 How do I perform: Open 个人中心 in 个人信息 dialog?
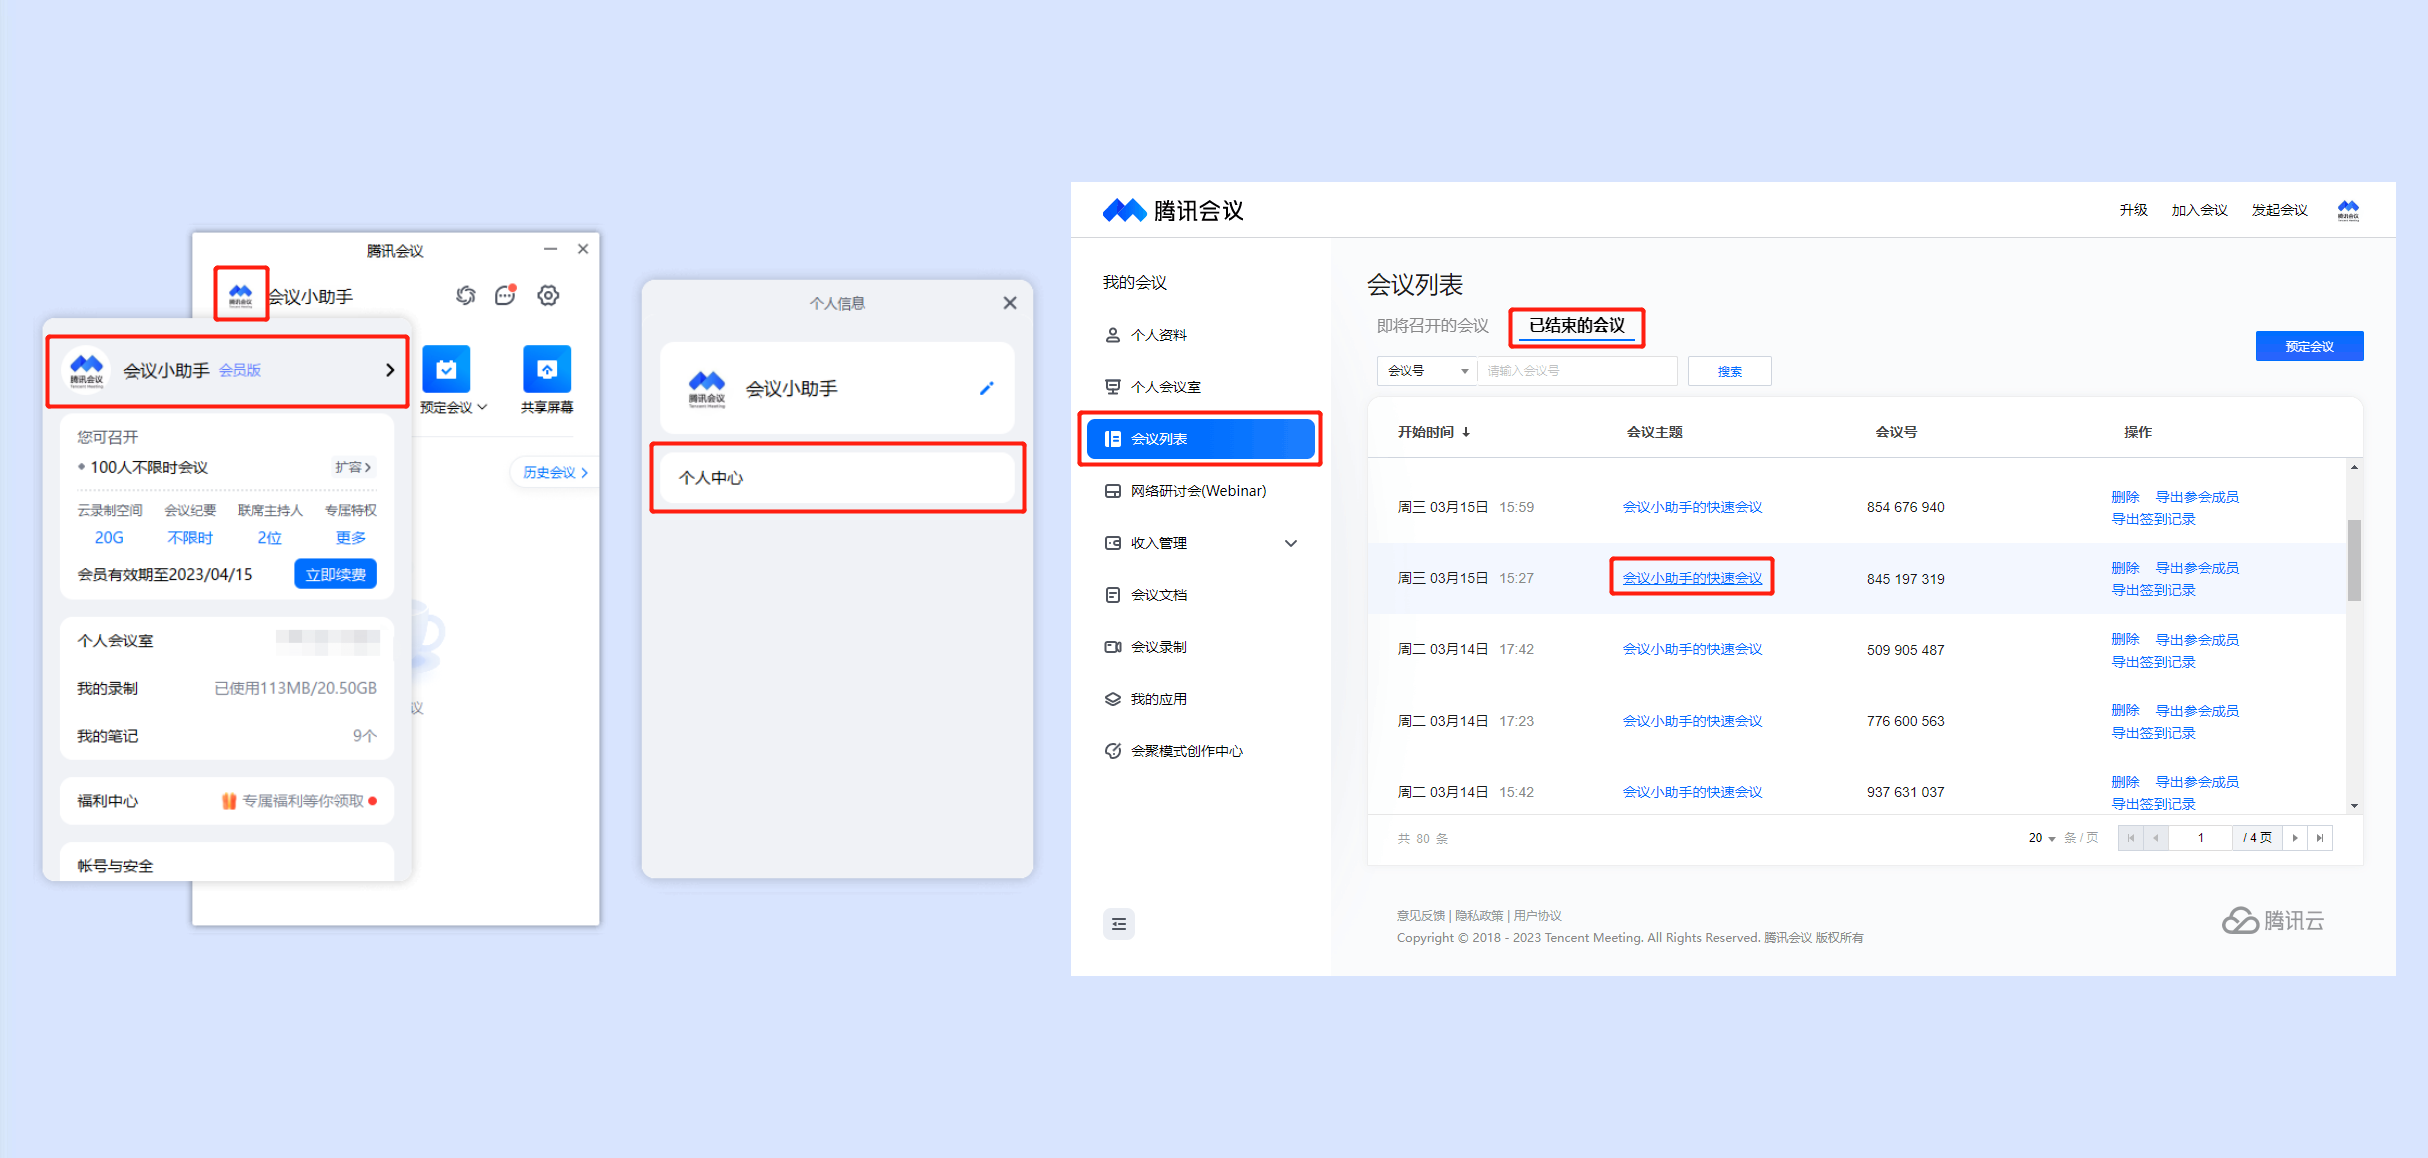[838, 478]
